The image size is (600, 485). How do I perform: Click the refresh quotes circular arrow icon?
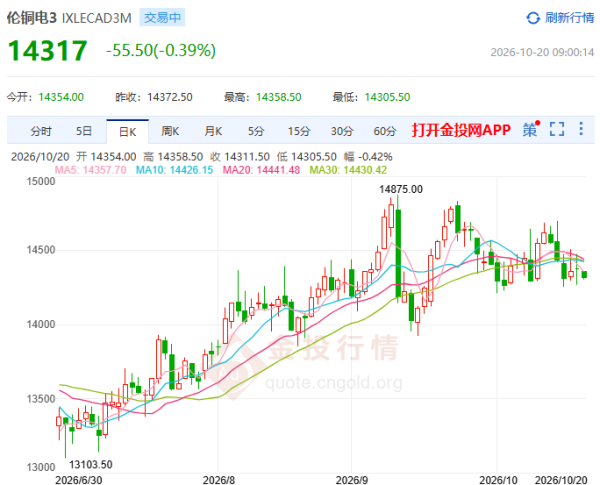click(x=533, y=18)
